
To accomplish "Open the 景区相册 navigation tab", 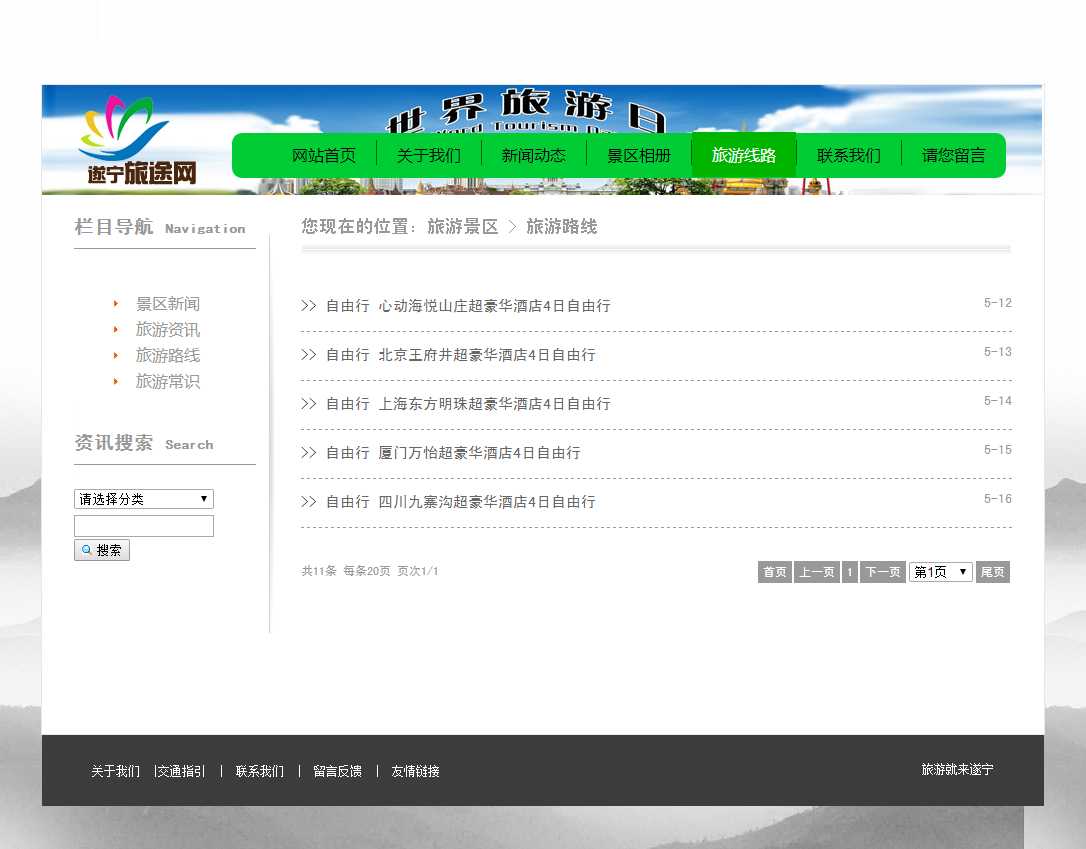I will tap(638, 155).
